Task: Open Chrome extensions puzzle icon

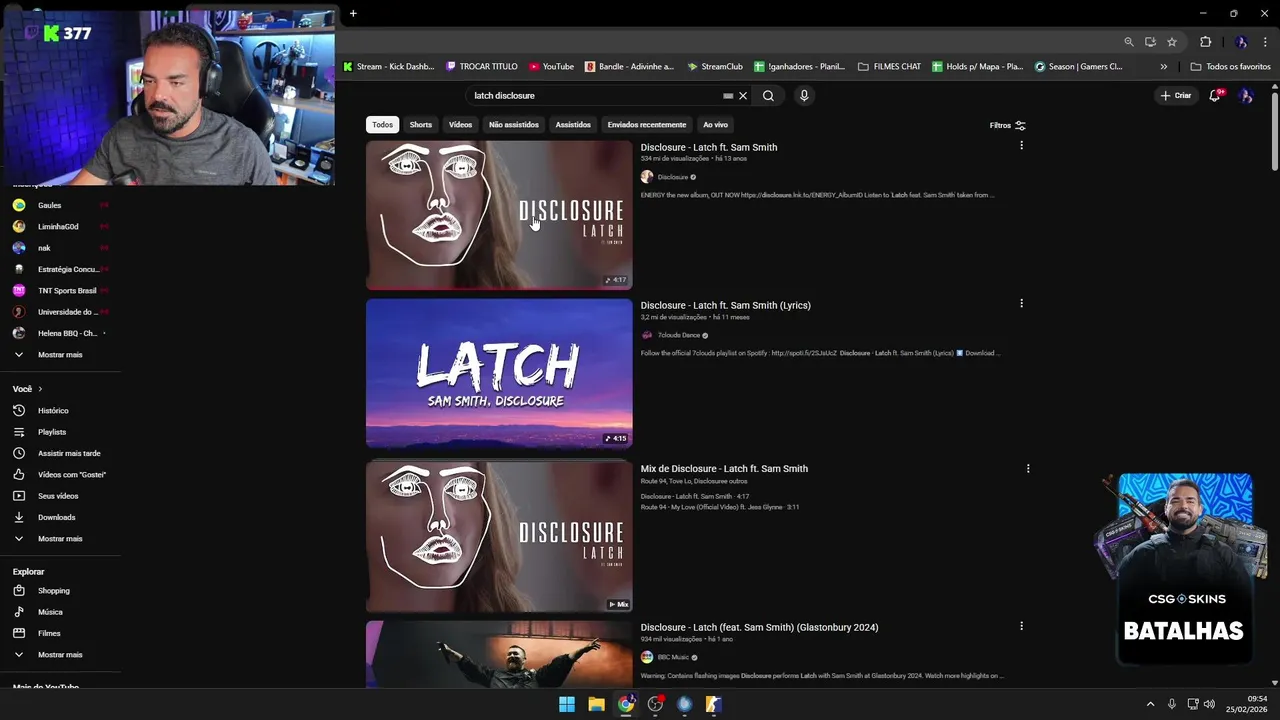Action: click(1205, 42)
